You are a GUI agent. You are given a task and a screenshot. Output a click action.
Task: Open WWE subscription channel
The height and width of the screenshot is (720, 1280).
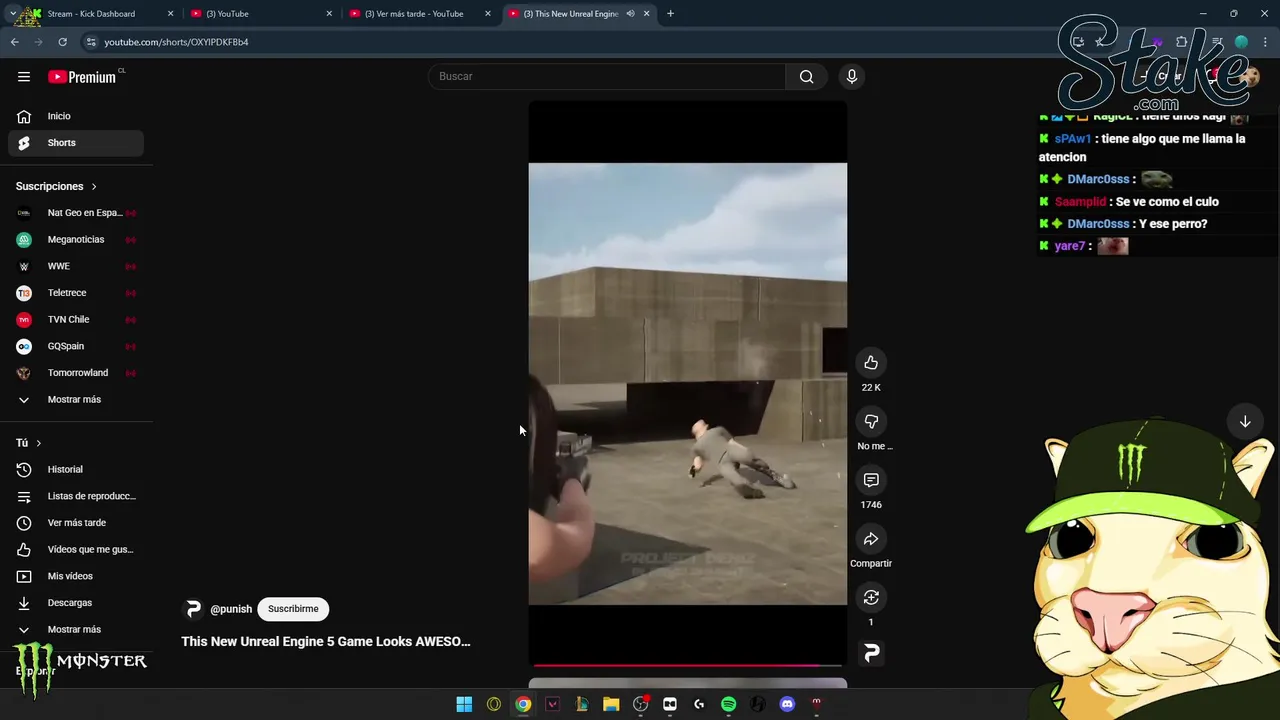tap(76, 266)
